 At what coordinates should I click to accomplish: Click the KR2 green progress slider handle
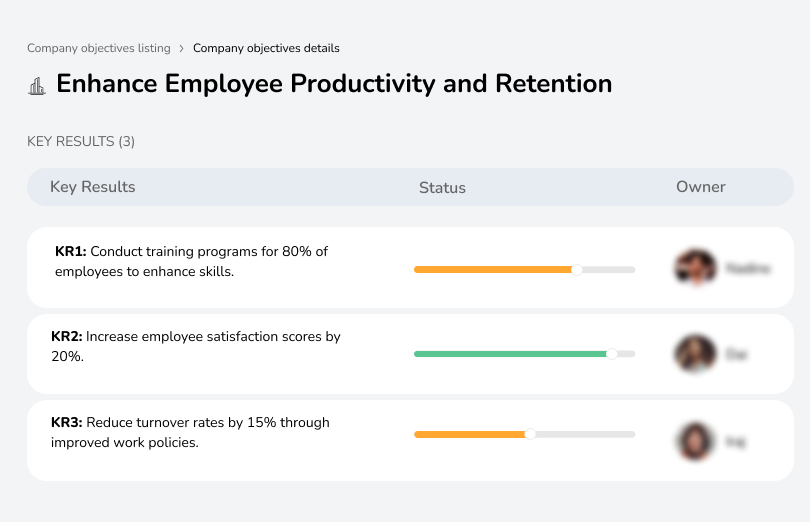click(612, 353)
